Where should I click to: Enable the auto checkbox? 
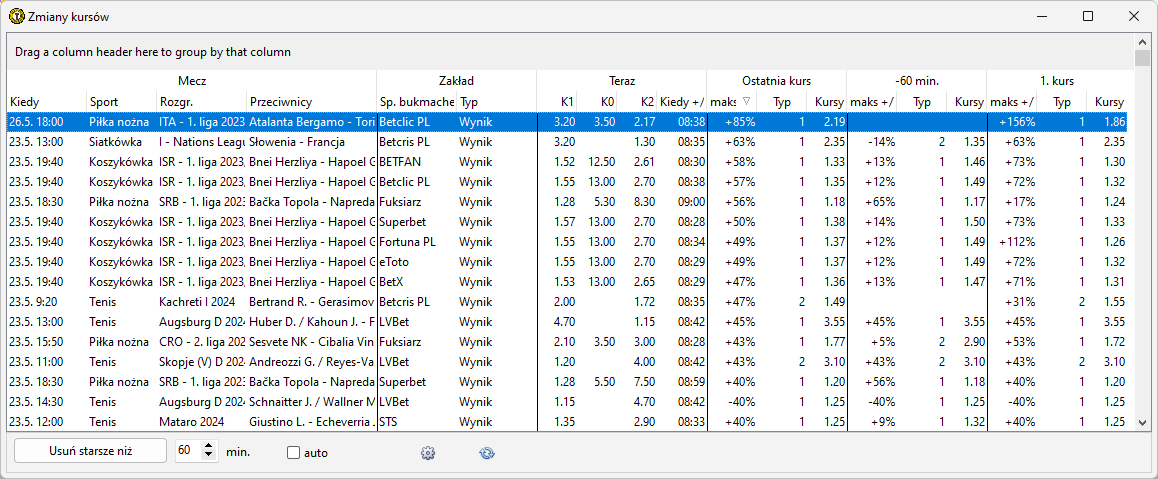[x=293, y=453]
